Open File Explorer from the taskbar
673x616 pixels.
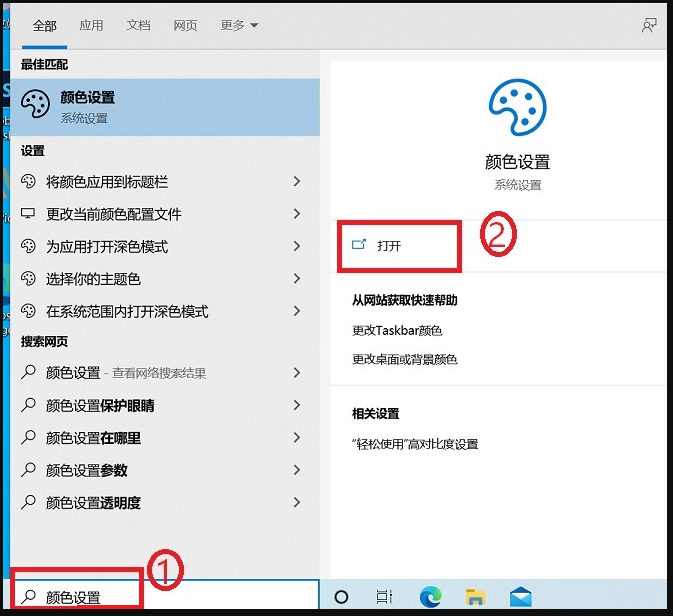[x=477, y=597]
